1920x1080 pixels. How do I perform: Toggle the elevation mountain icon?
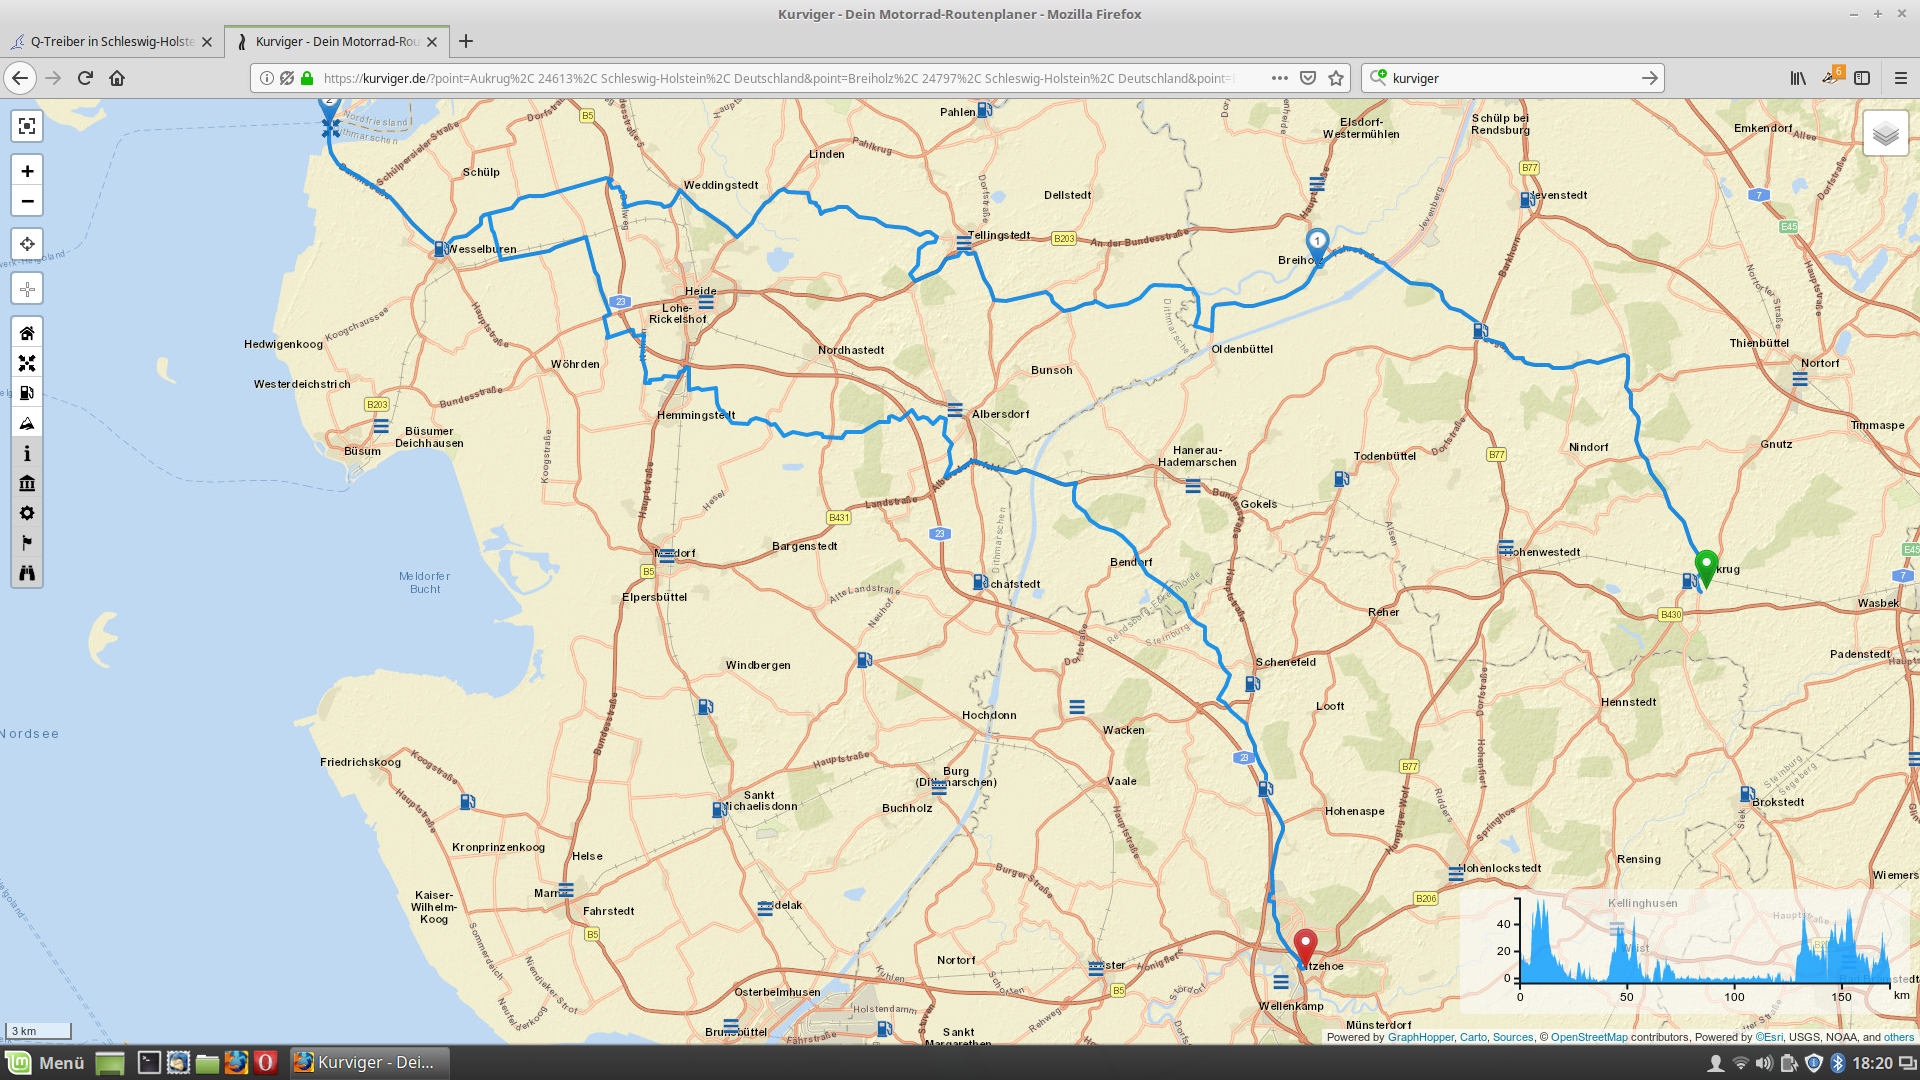27,423
